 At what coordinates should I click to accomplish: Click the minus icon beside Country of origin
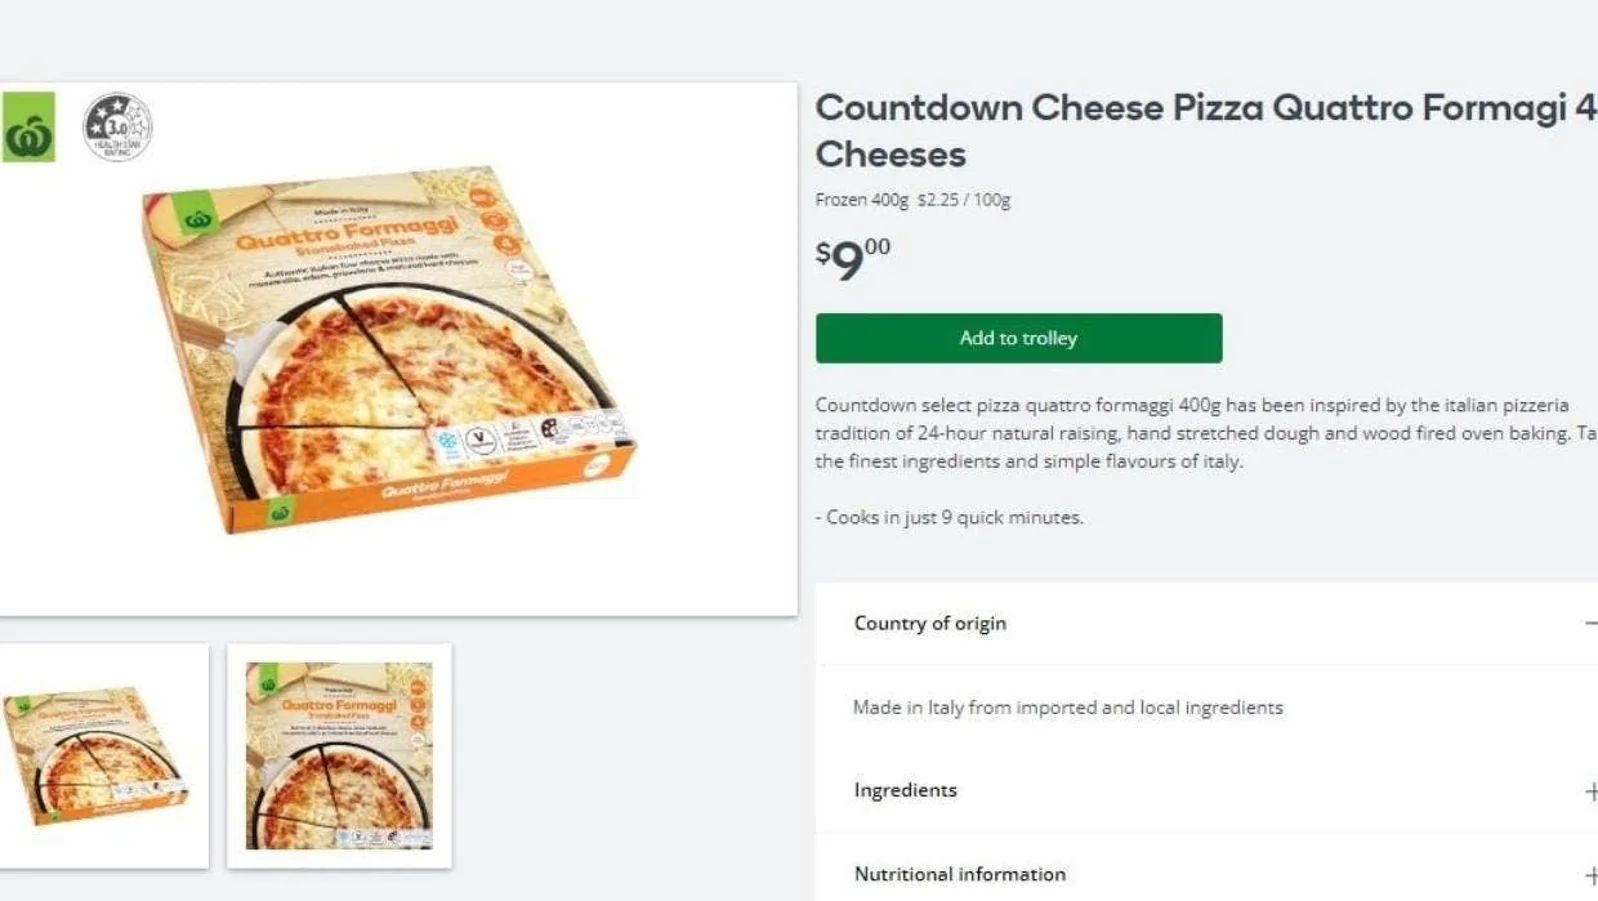(1590, 623)
